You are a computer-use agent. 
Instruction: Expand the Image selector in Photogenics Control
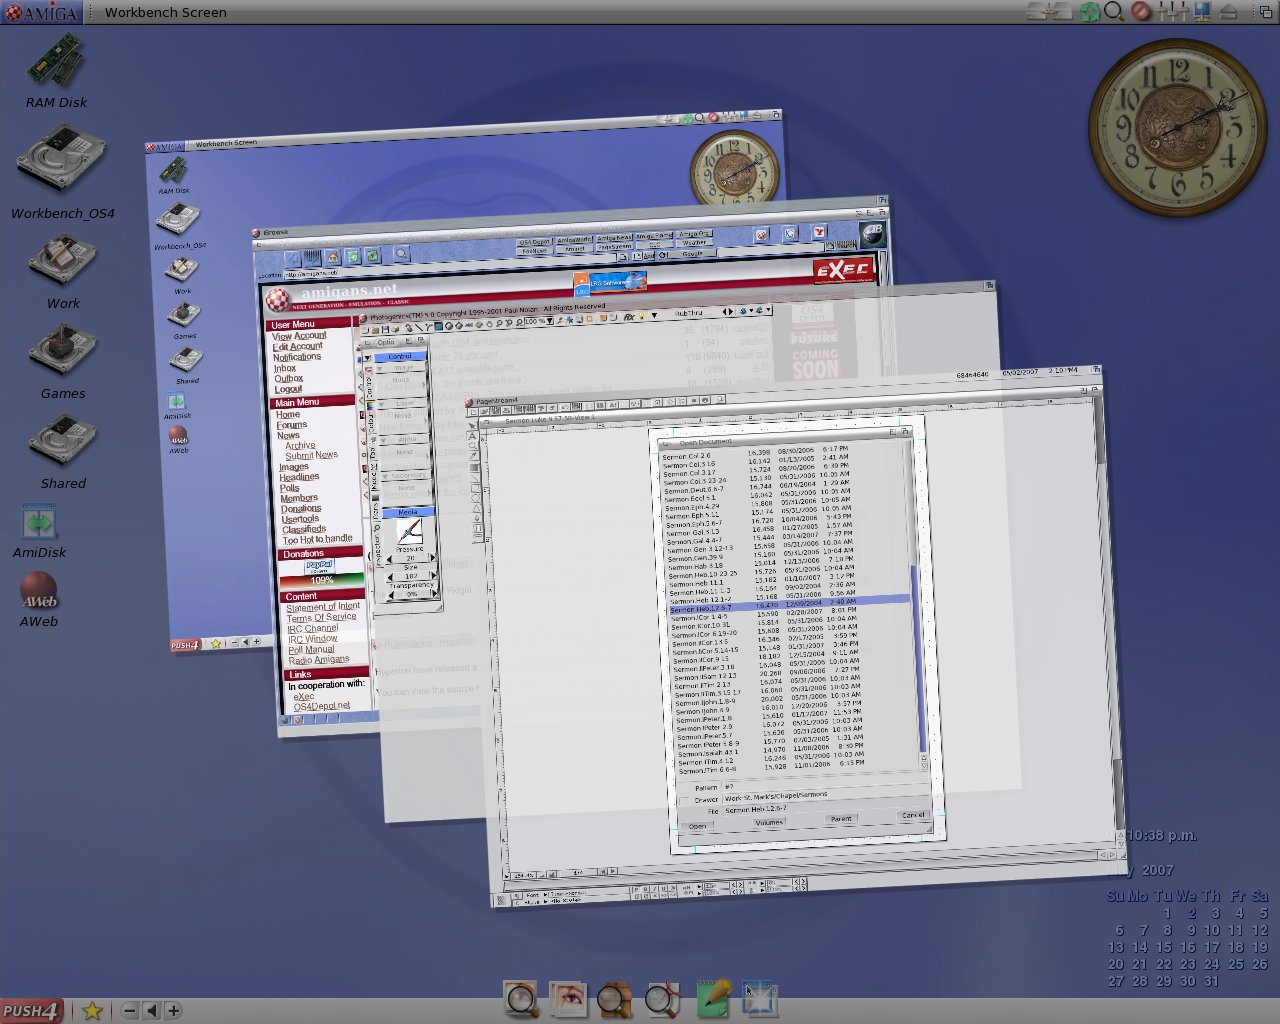(399, 368)
